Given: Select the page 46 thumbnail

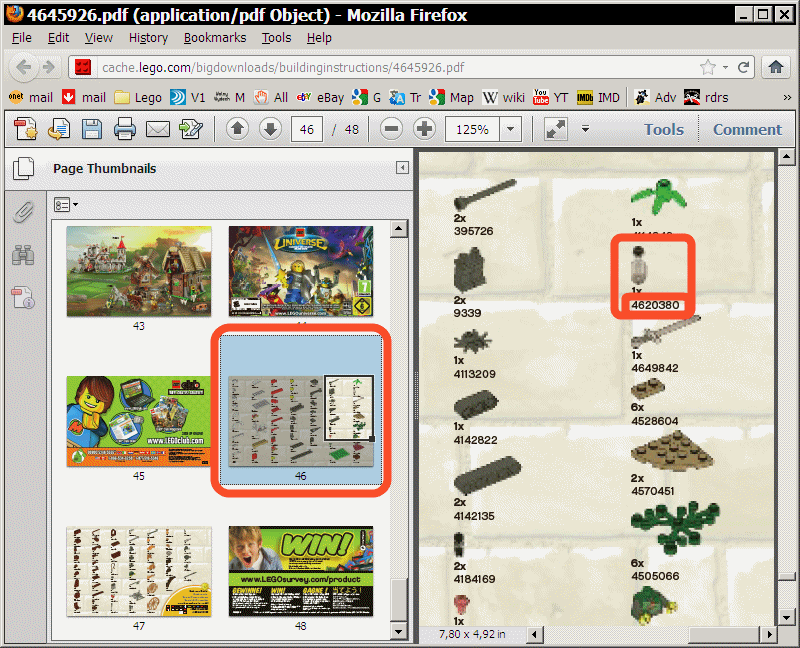Looking at the screenshot, I should (x=301, y=421).
